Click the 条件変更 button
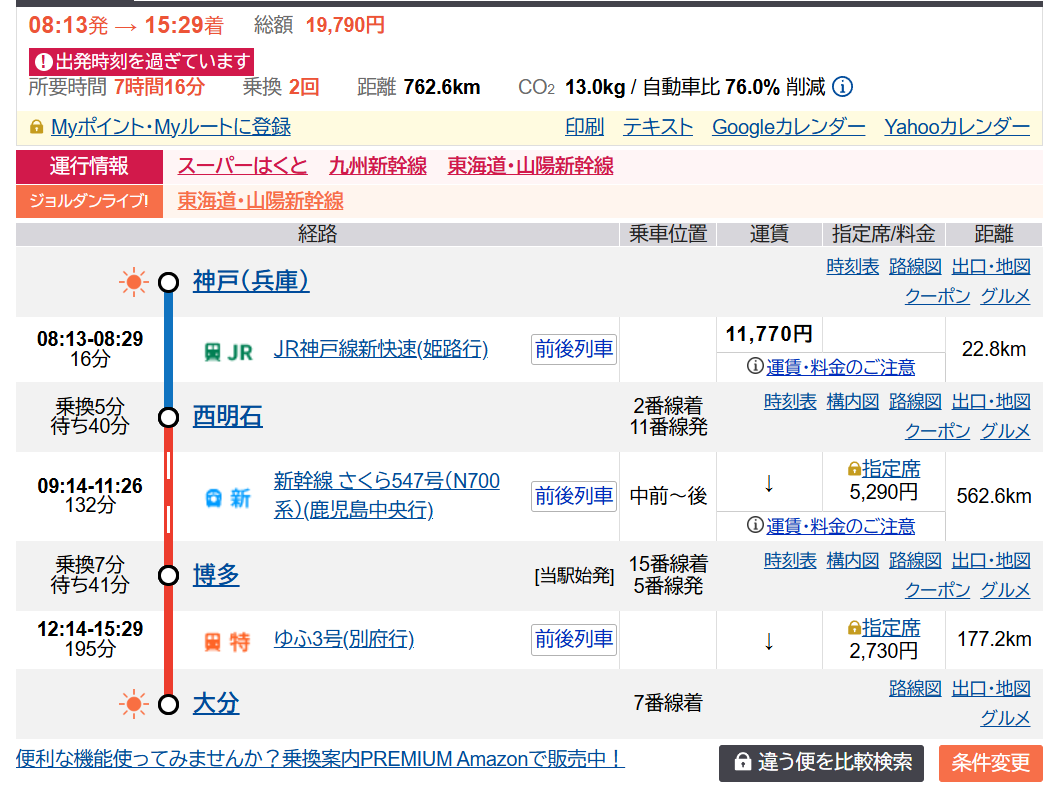The image size is (1060, 806). point(990,763)
